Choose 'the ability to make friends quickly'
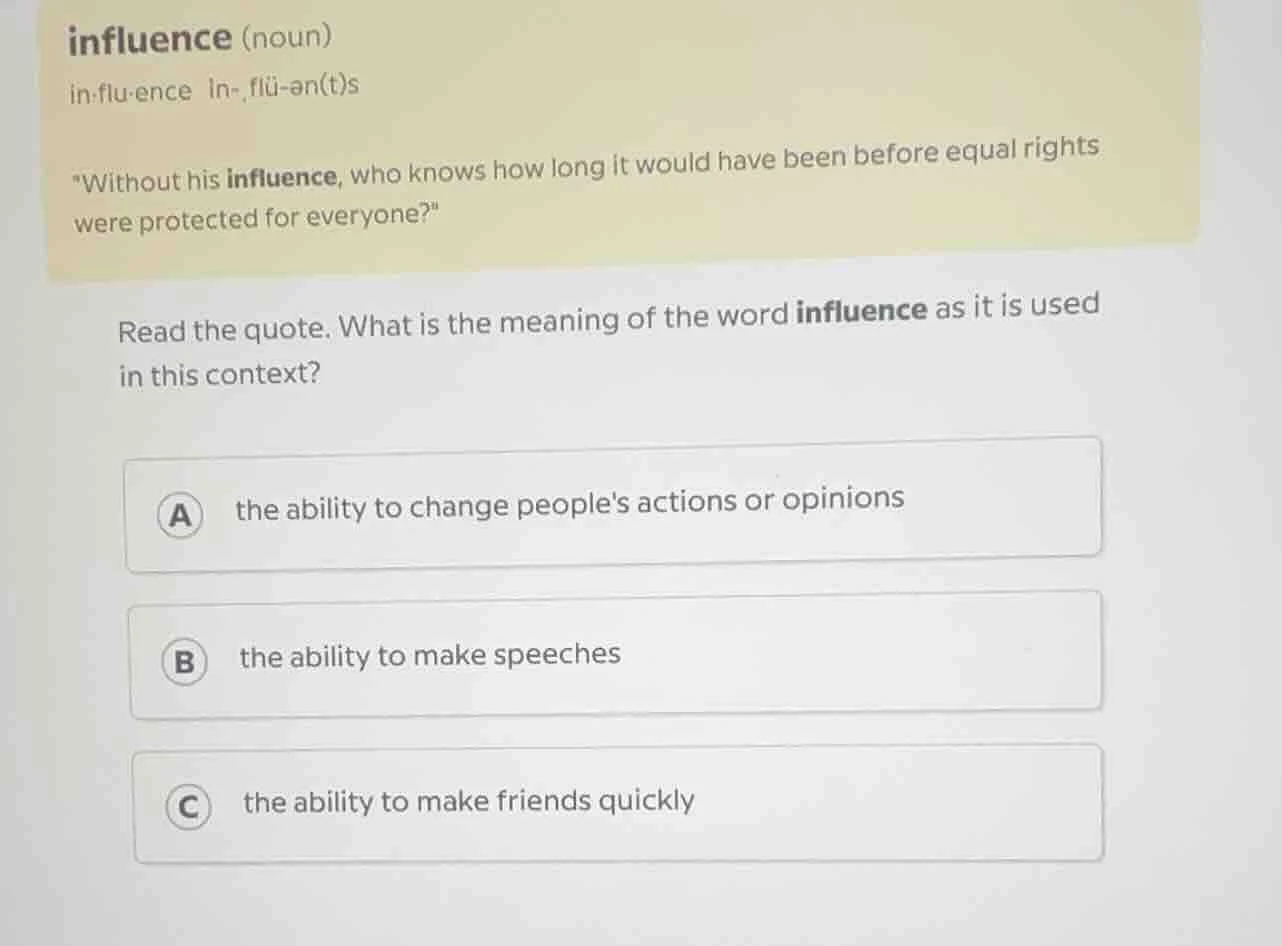1282x946 pixels. coord(468,800)
